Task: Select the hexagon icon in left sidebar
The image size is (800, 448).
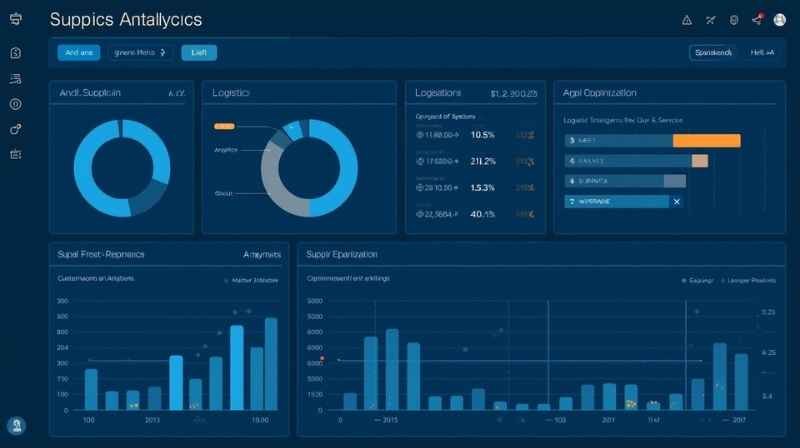Action: [x=15, y=53]
